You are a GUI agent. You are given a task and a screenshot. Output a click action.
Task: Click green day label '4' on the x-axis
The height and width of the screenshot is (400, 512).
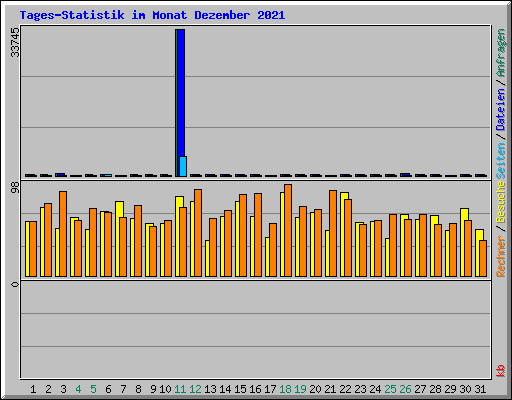(x=78, y=389)
